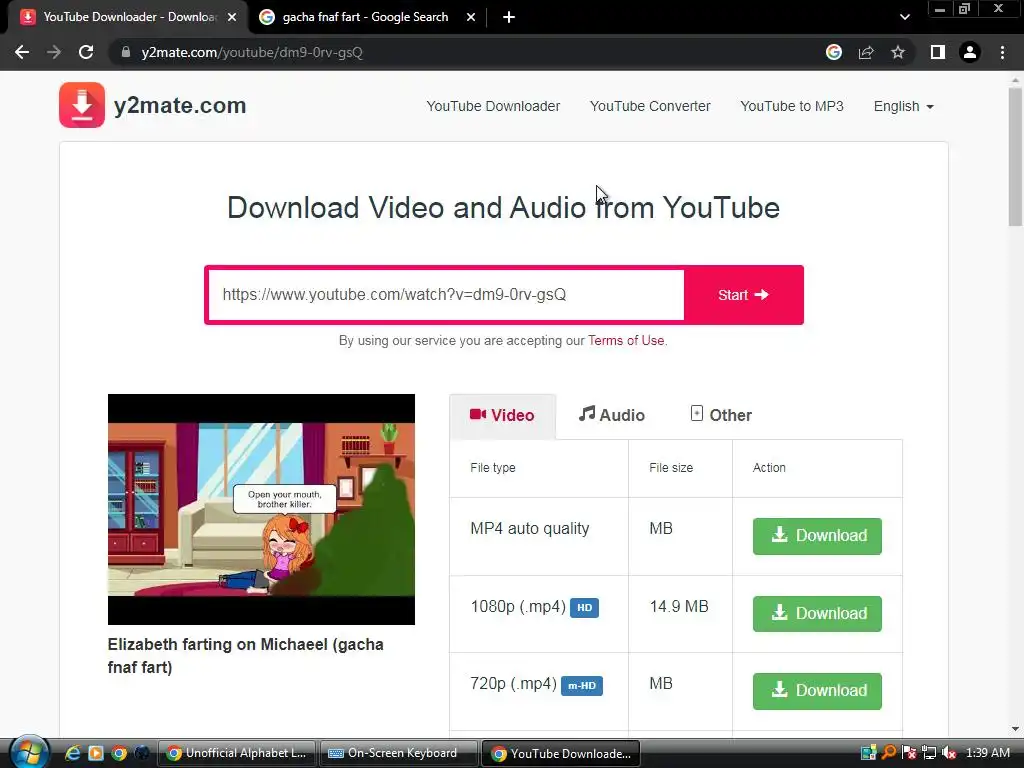The image size is (1024, 768).
Task: Open tab search chevron in title bar
Action: tap(904, 17)
